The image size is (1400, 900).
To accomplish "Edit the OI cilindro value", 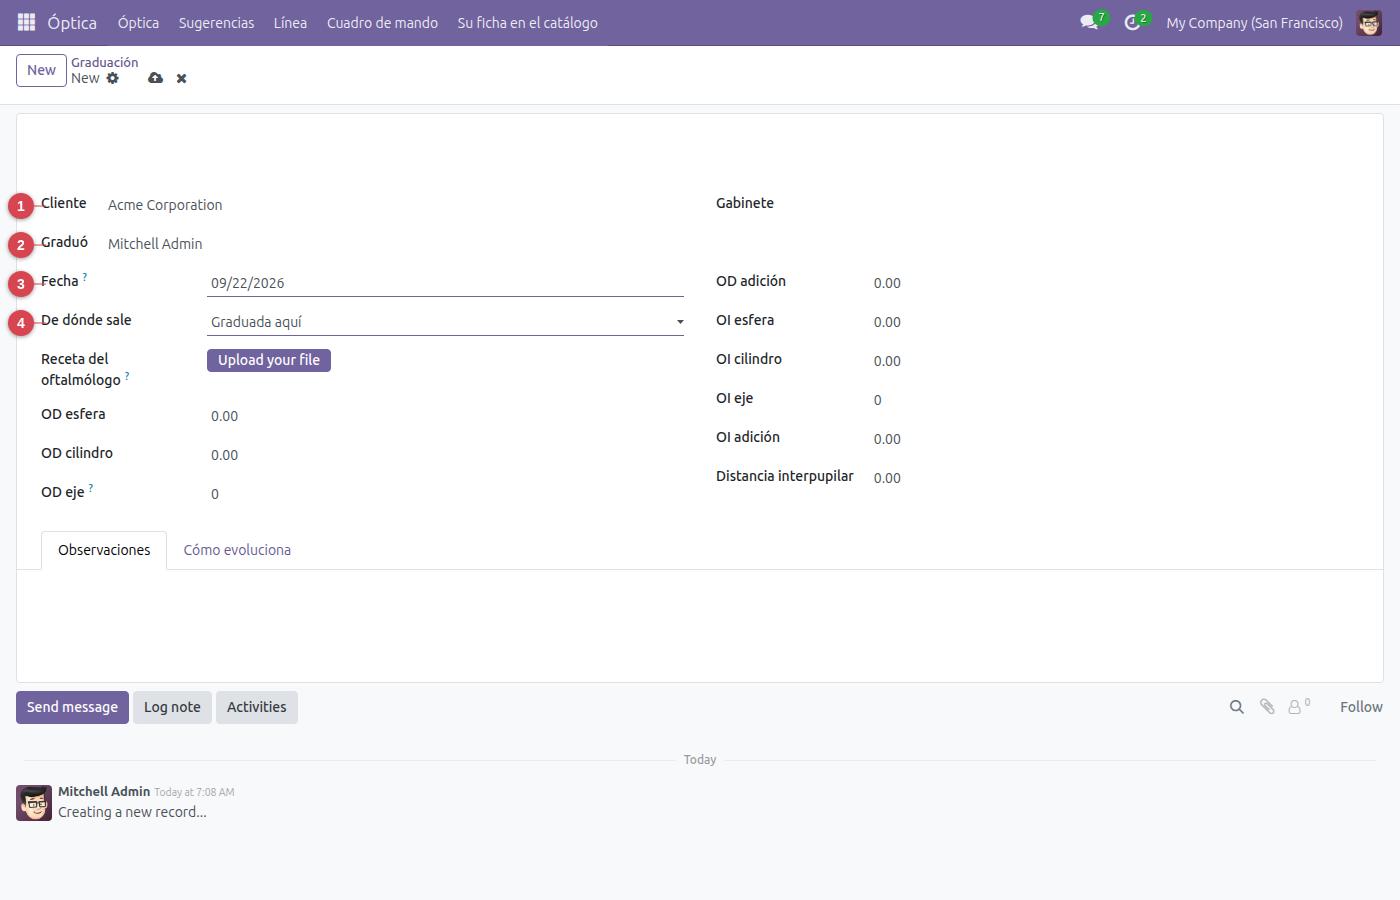I will click(x=1114, y=361).
